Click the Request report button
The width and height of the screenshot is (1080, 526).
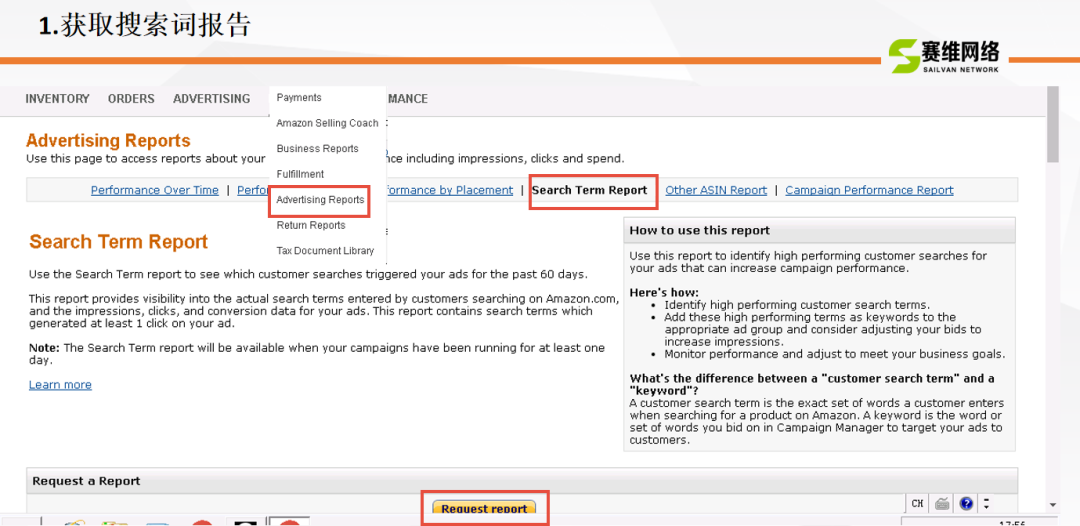[x=484, y=508]
